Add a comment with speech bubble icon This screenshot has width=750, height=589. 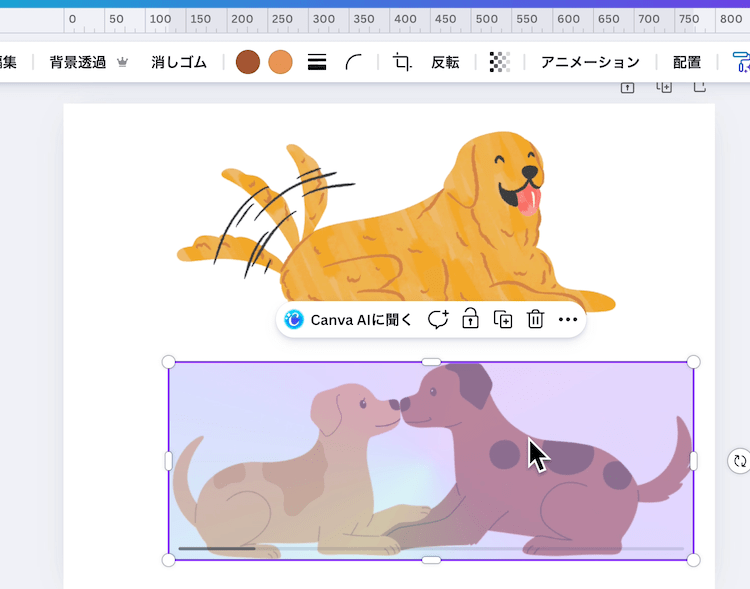438,320
